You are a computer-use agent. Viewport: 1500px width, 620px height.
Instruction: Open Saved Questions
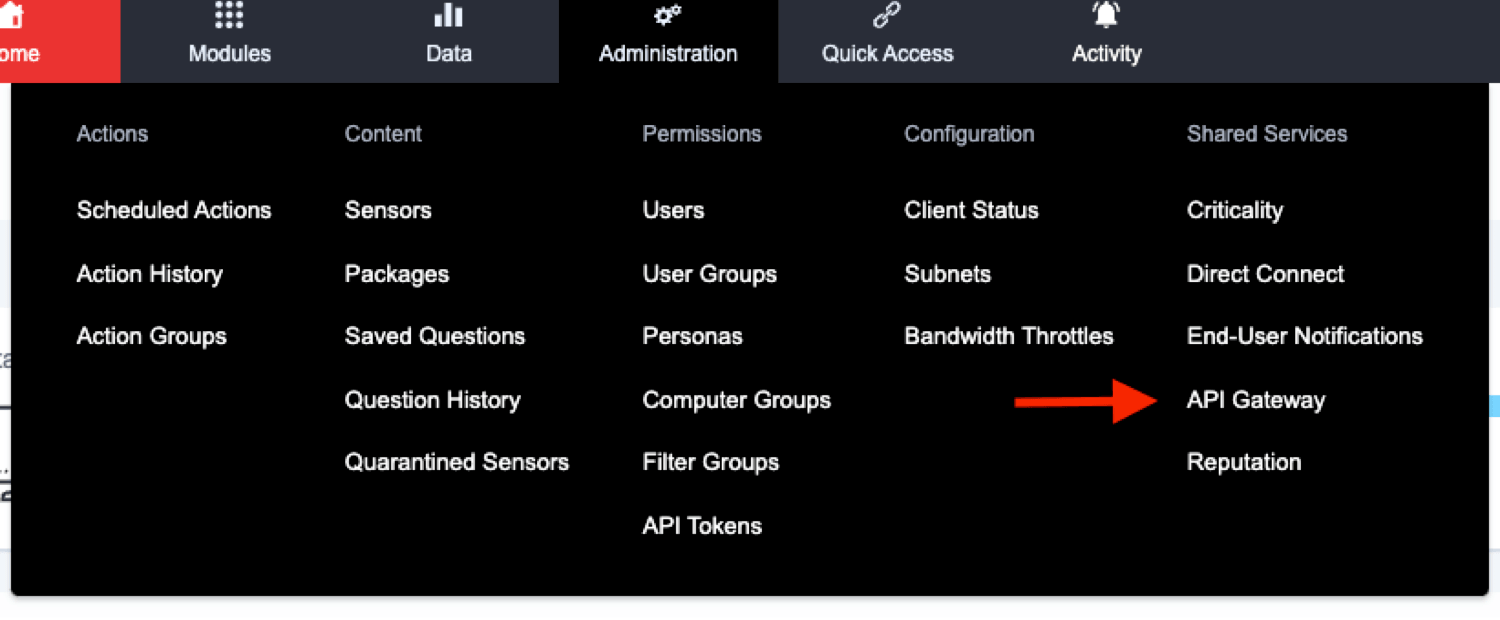coord(435,336)
